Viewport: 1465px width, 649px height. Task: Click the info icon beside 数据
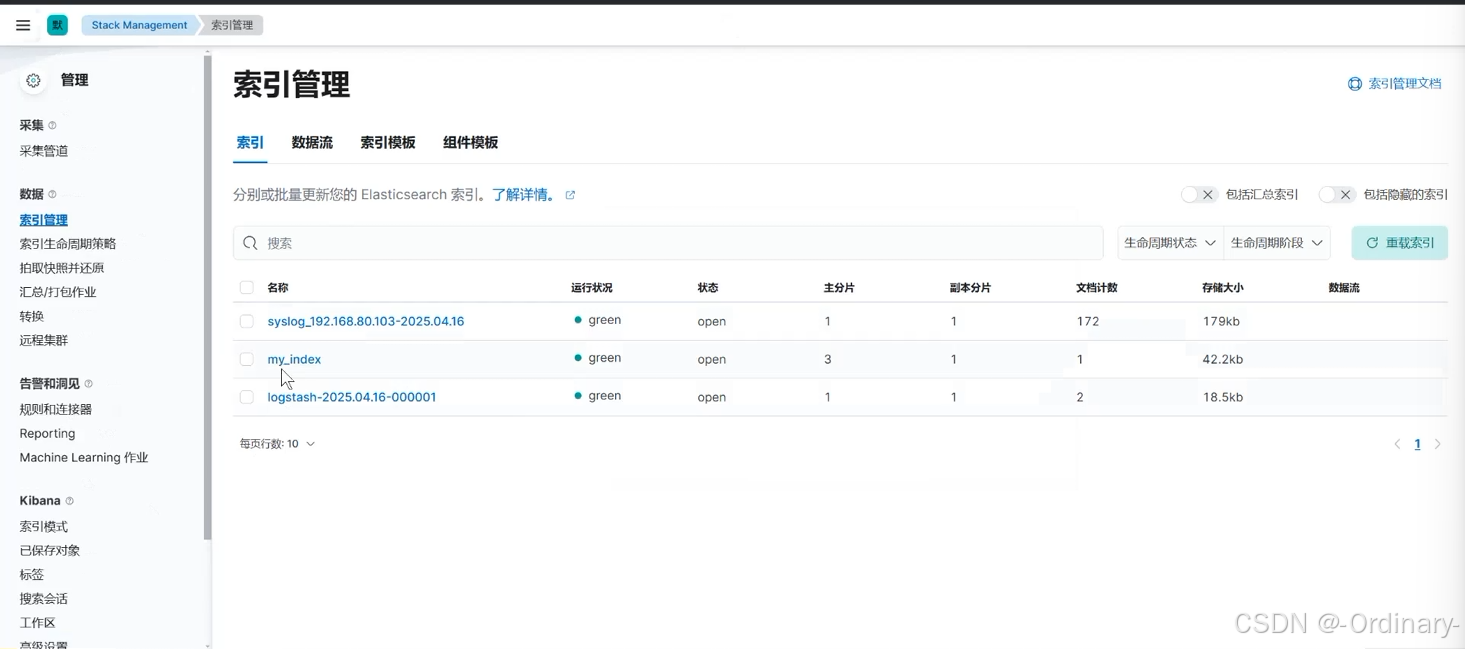coord(52,194)
